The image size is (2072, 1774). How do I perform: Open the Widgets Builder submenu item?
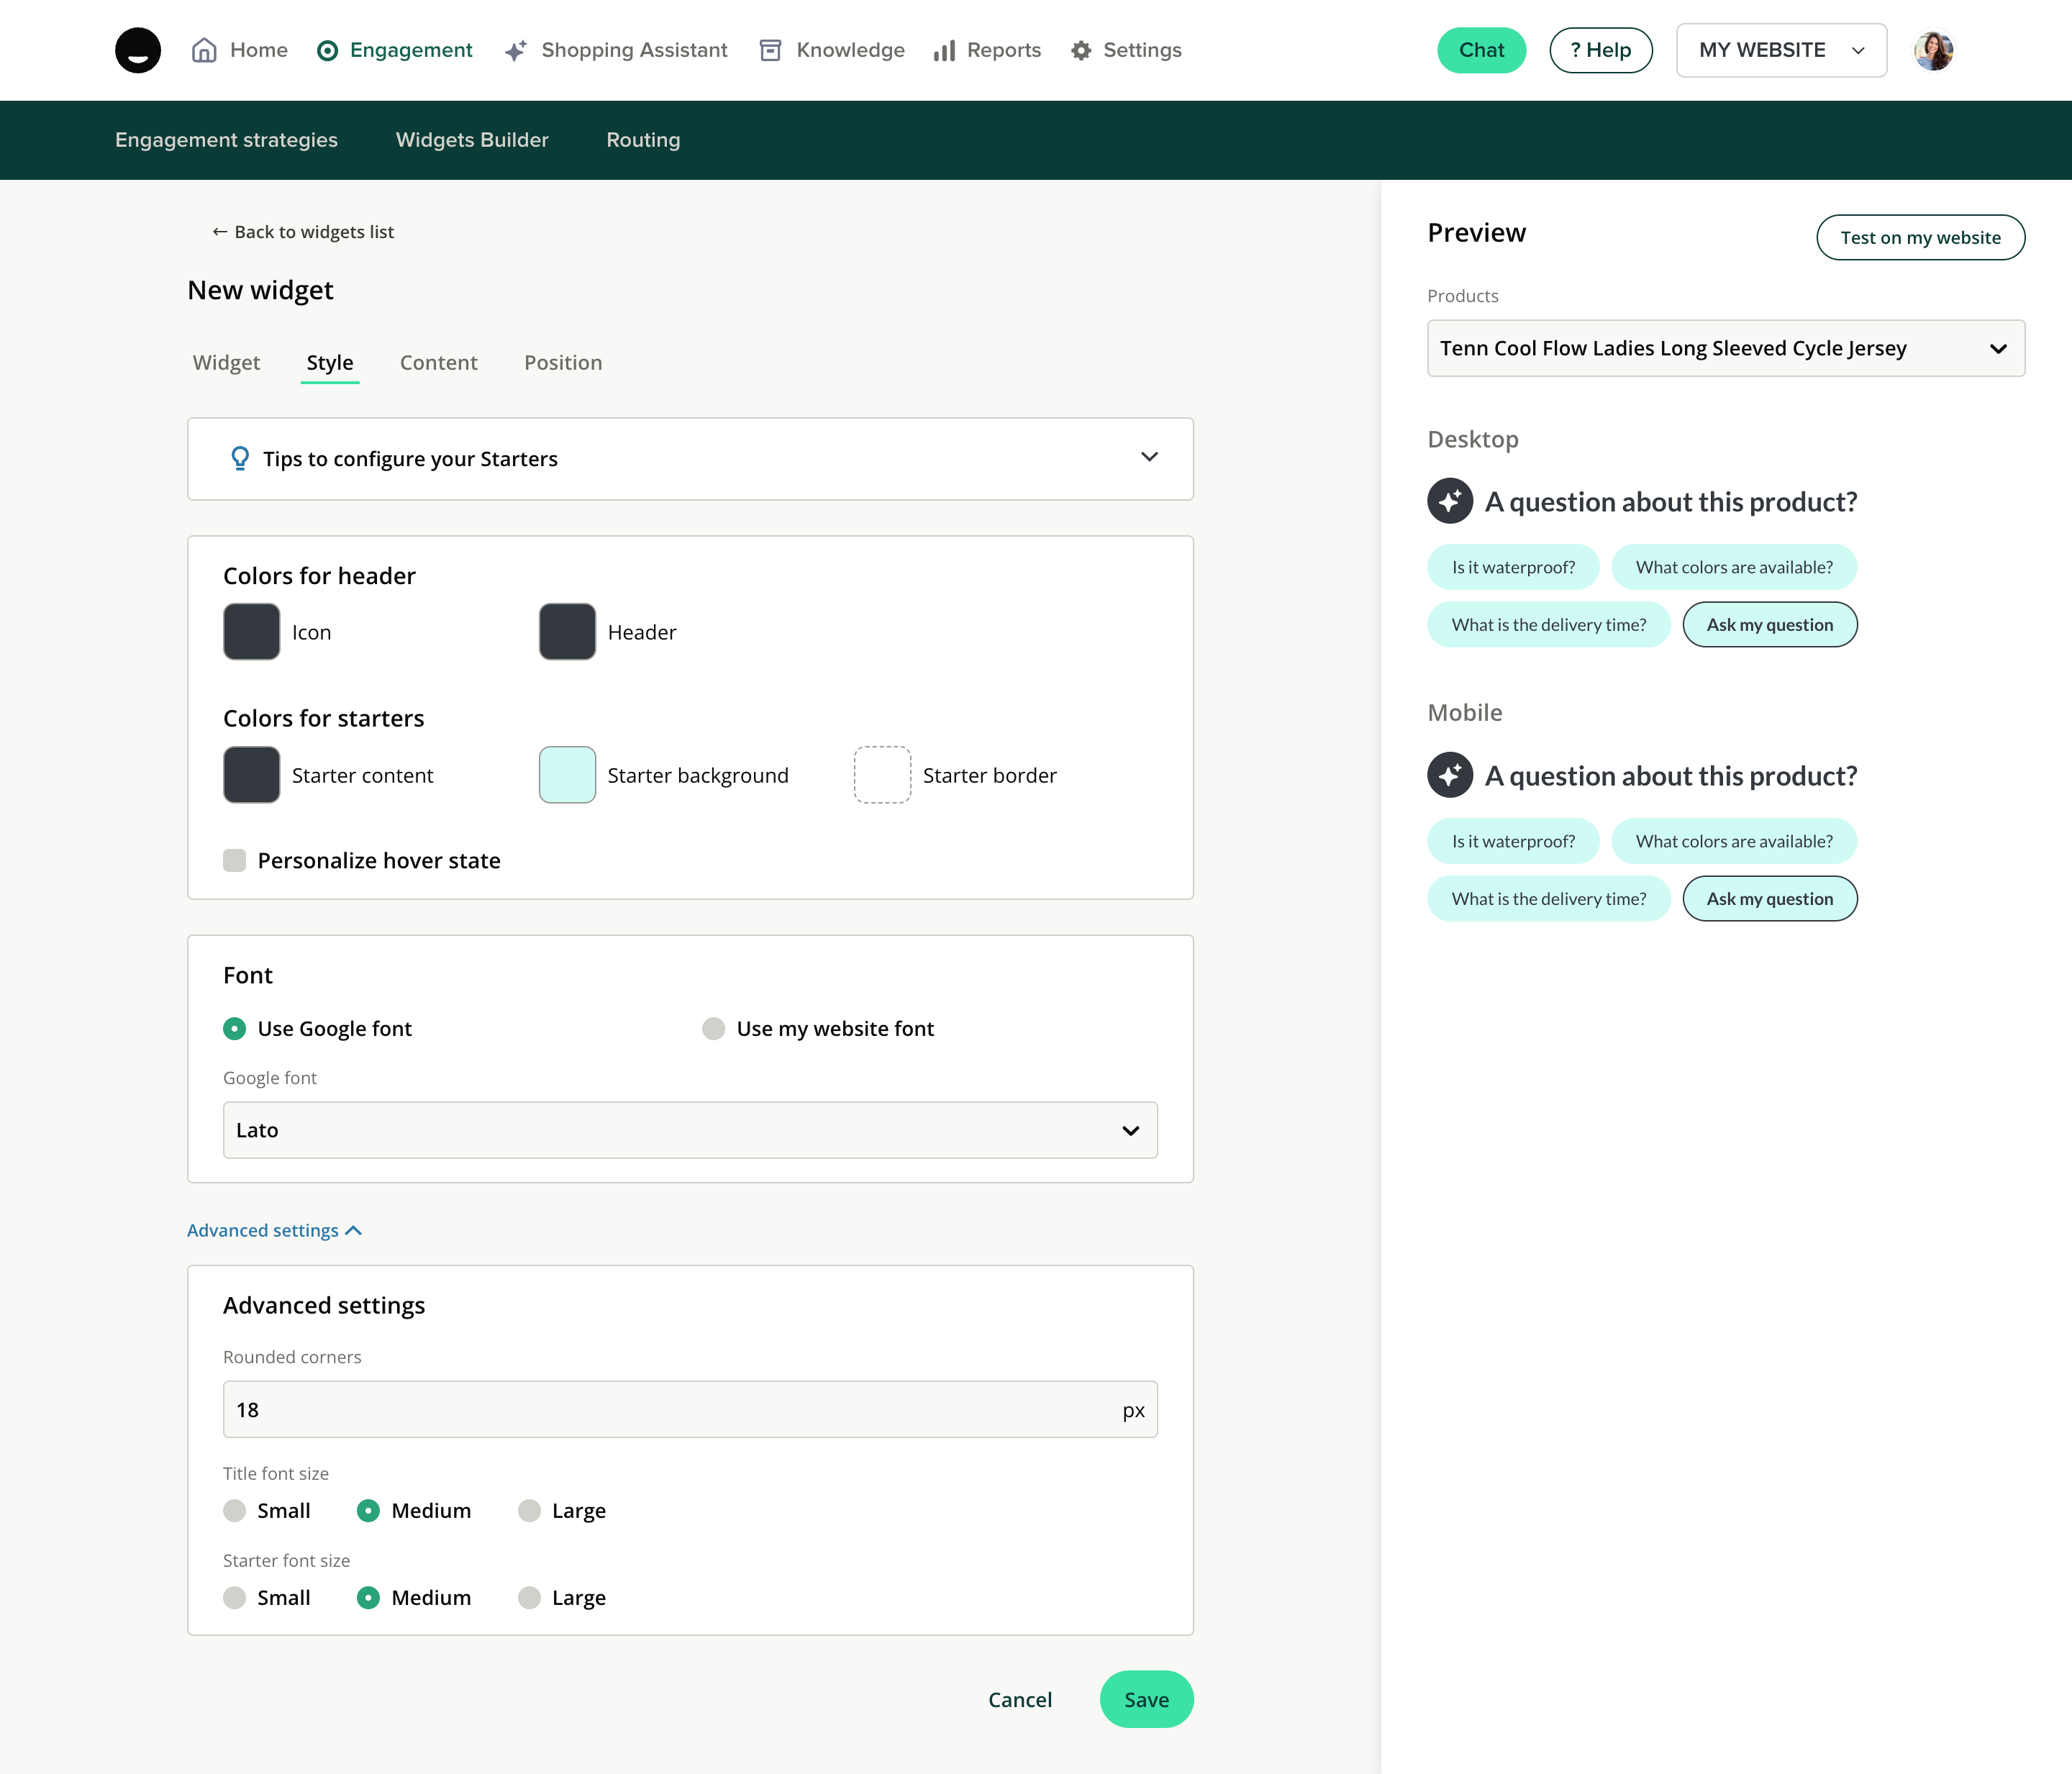click(472, 140)
